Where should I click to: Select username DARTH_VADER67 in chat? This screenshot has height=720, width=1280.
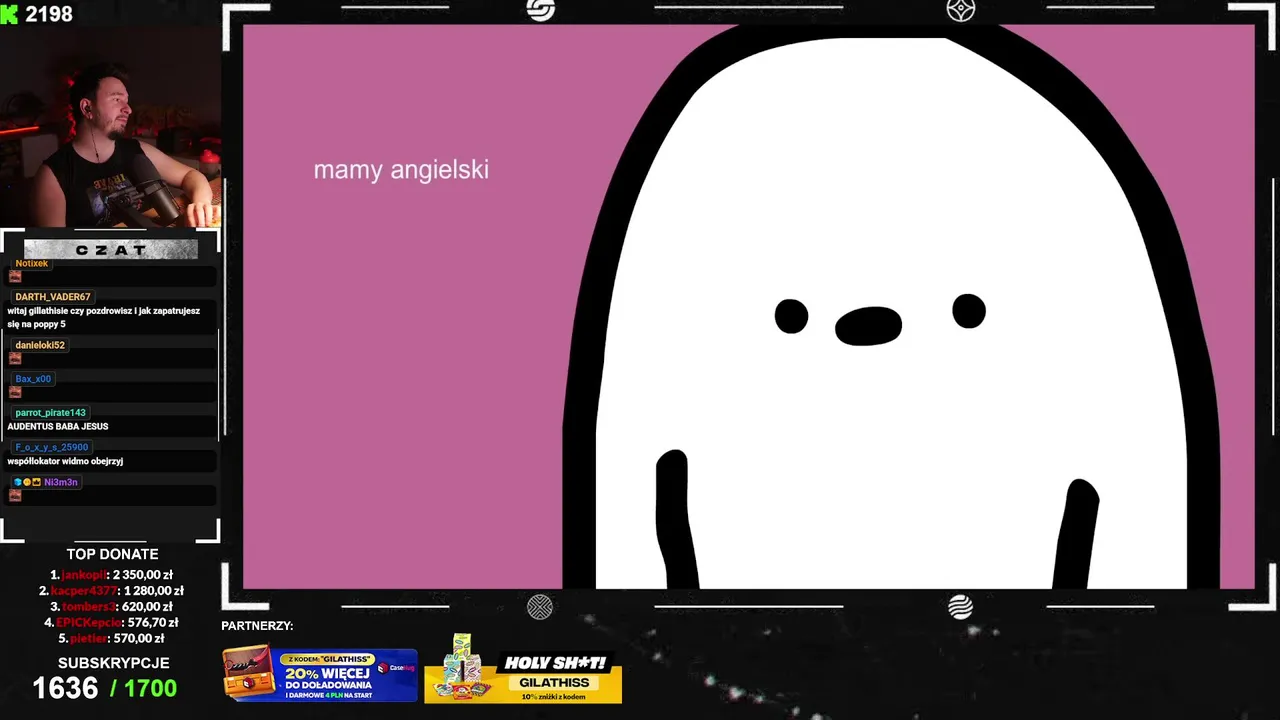pyautogui.click(x=53, y=297)
